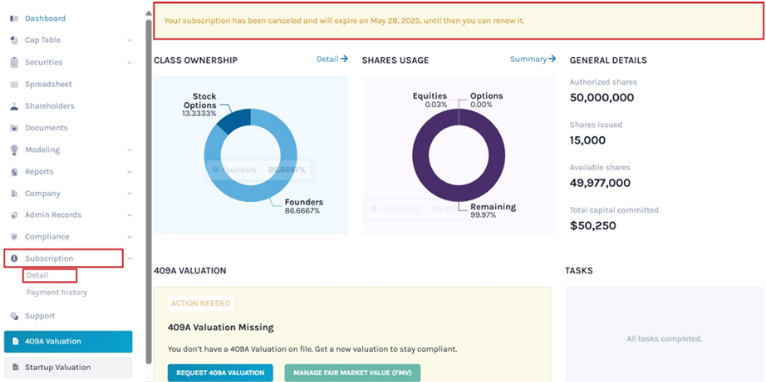766x382 pixels.
Task: Open the Modeling lightbulb icon
Action: click(x=14, y=150)
